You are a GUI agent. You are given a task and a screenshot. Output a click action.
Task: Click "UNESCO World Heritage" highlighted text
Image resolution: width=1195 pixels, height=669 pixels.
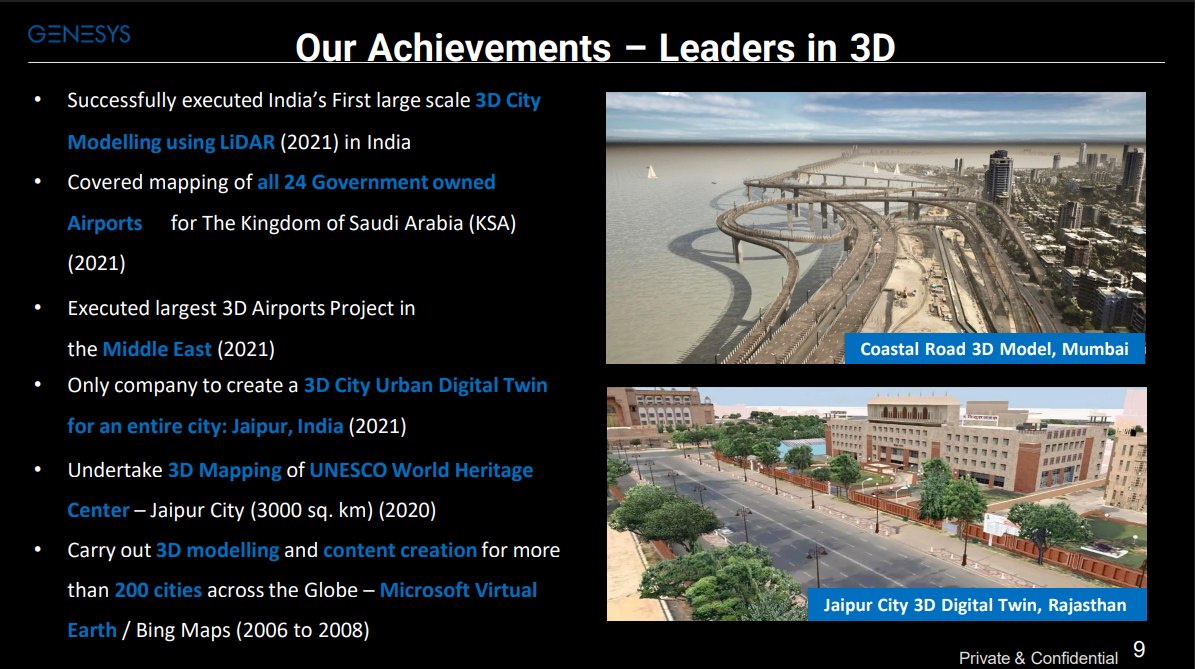[421, 470]
